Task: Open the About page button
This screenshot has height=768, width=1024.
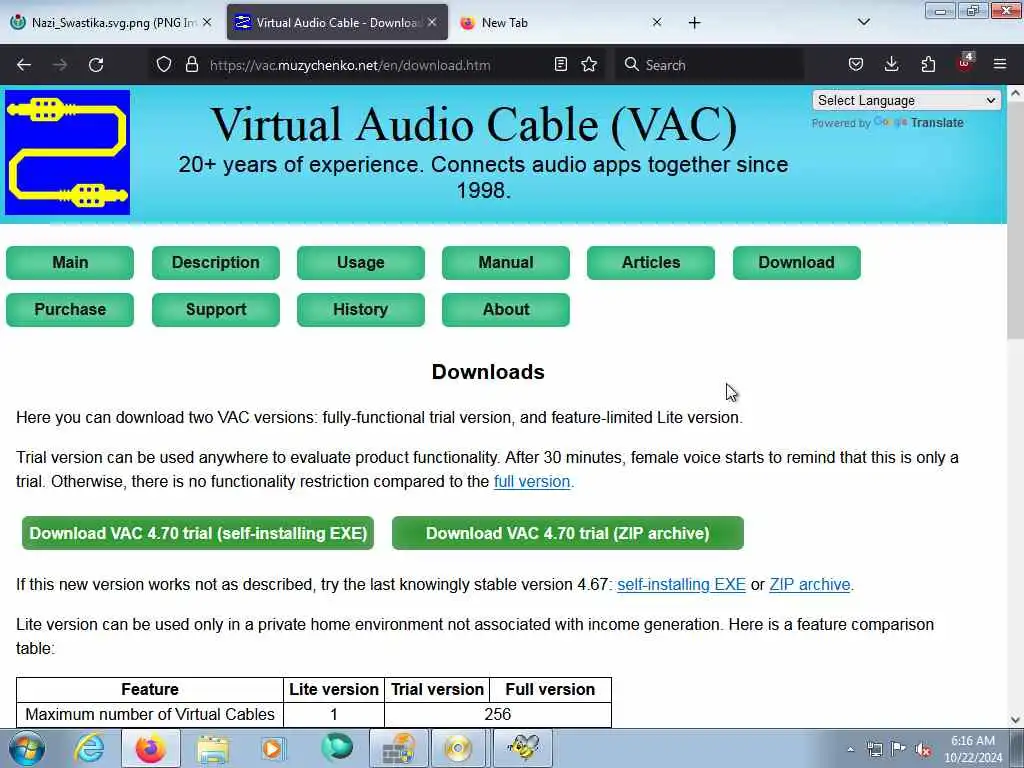Action: point(505,310)
